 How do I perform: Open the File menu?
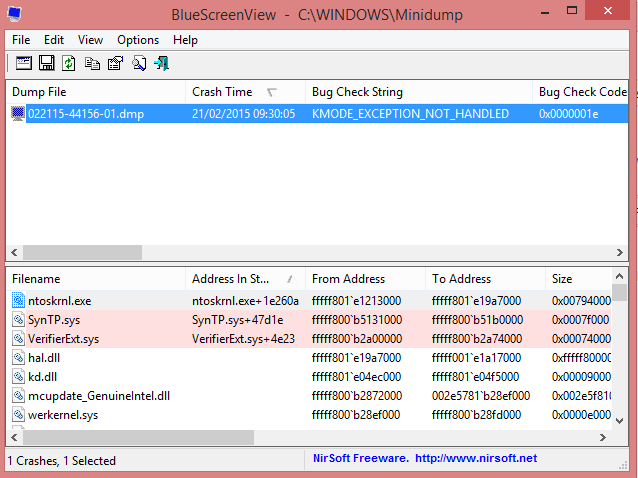point(21,40)
